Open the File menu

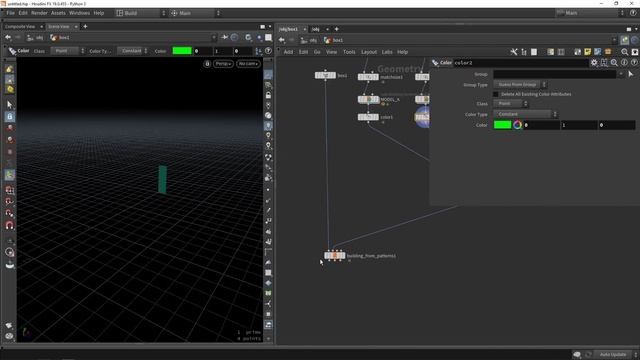pos(10,13)
